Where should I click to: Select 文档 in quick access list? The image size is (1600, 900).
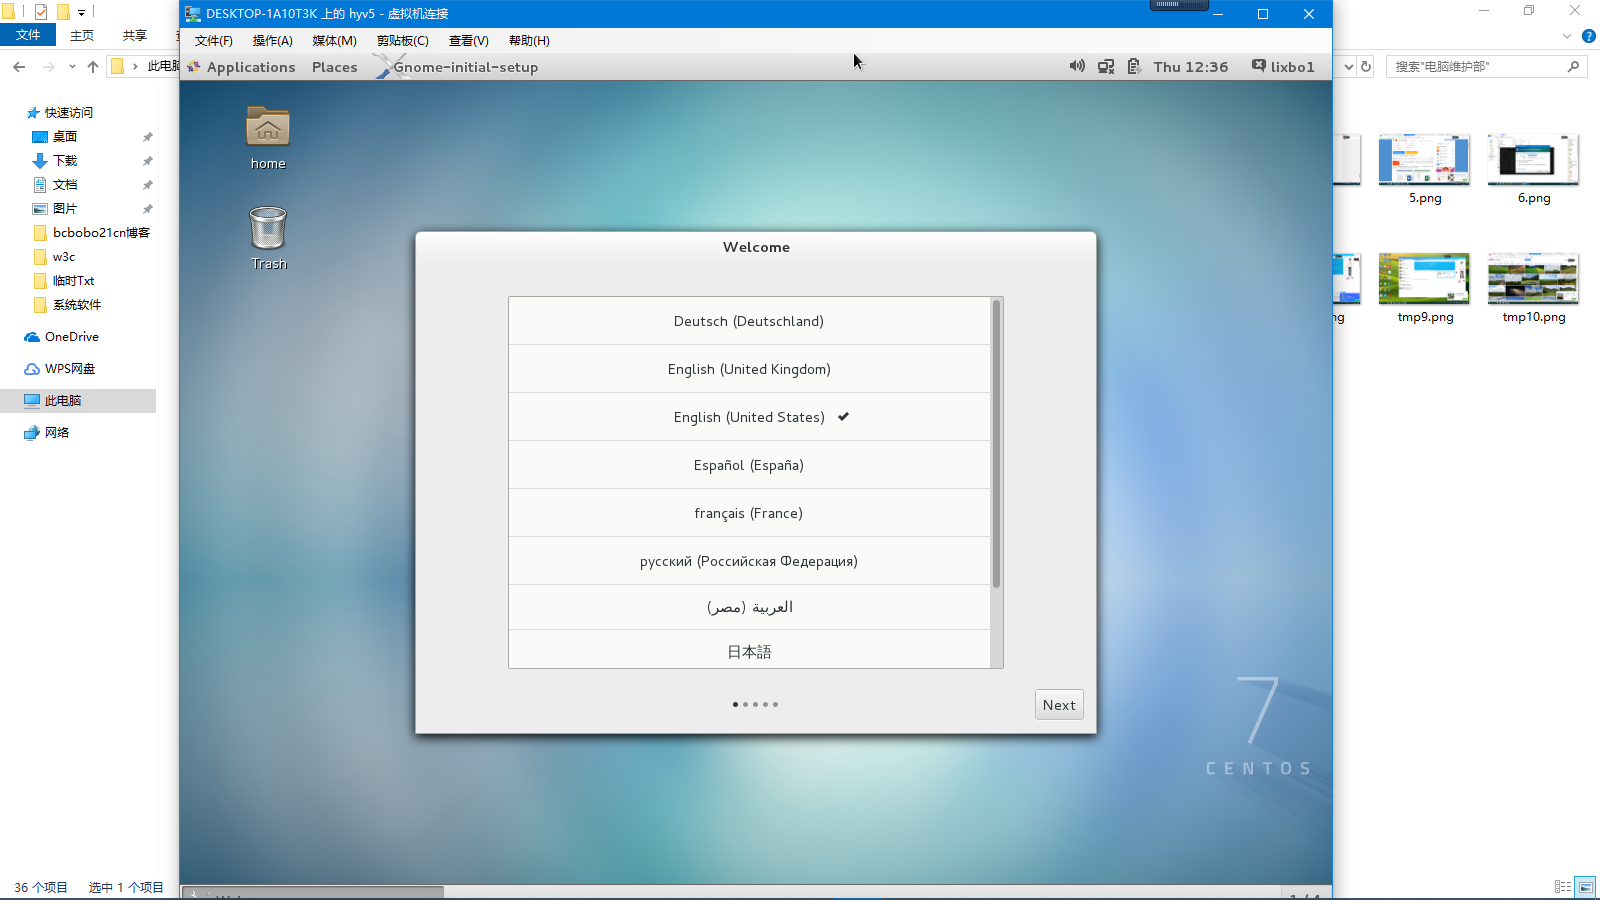tap(65, 185)
